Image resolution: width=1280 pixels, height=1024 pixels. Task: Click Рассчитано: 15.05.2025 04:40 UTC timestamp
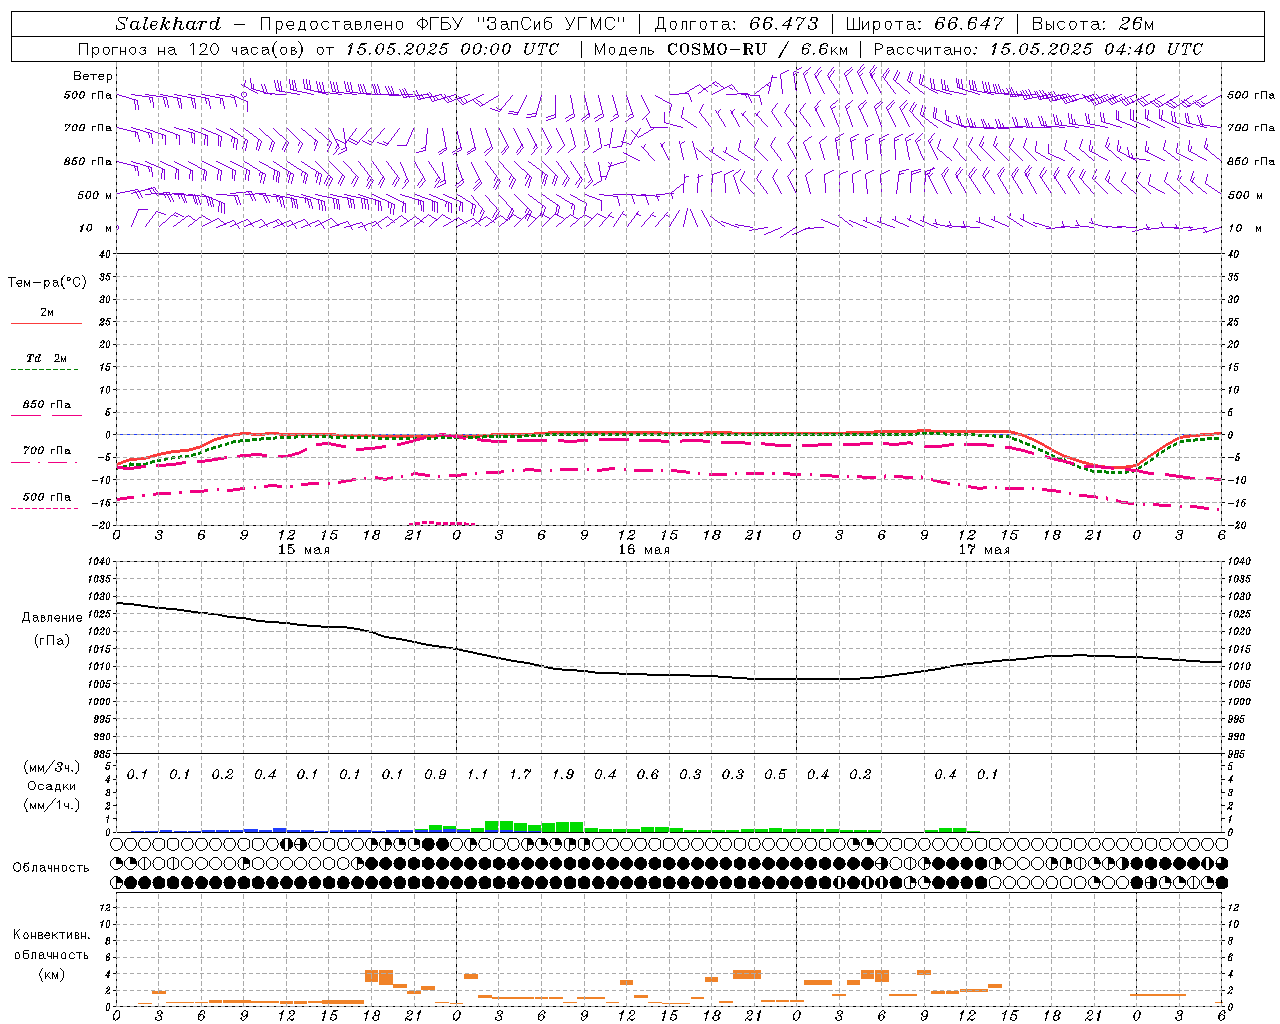click(x=1038, y=49)
